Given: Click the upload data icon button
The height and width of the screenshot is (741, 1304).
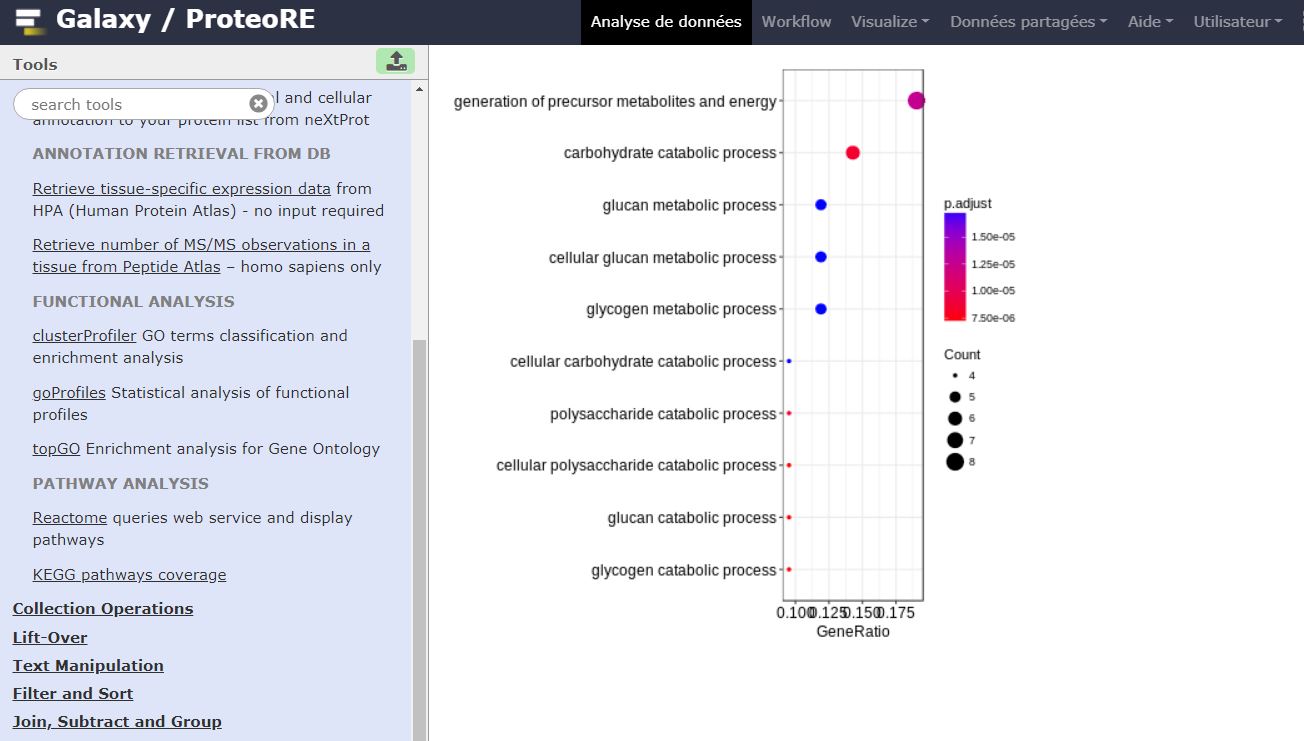Looking at the screenshot, I should (x=395, y=61).
